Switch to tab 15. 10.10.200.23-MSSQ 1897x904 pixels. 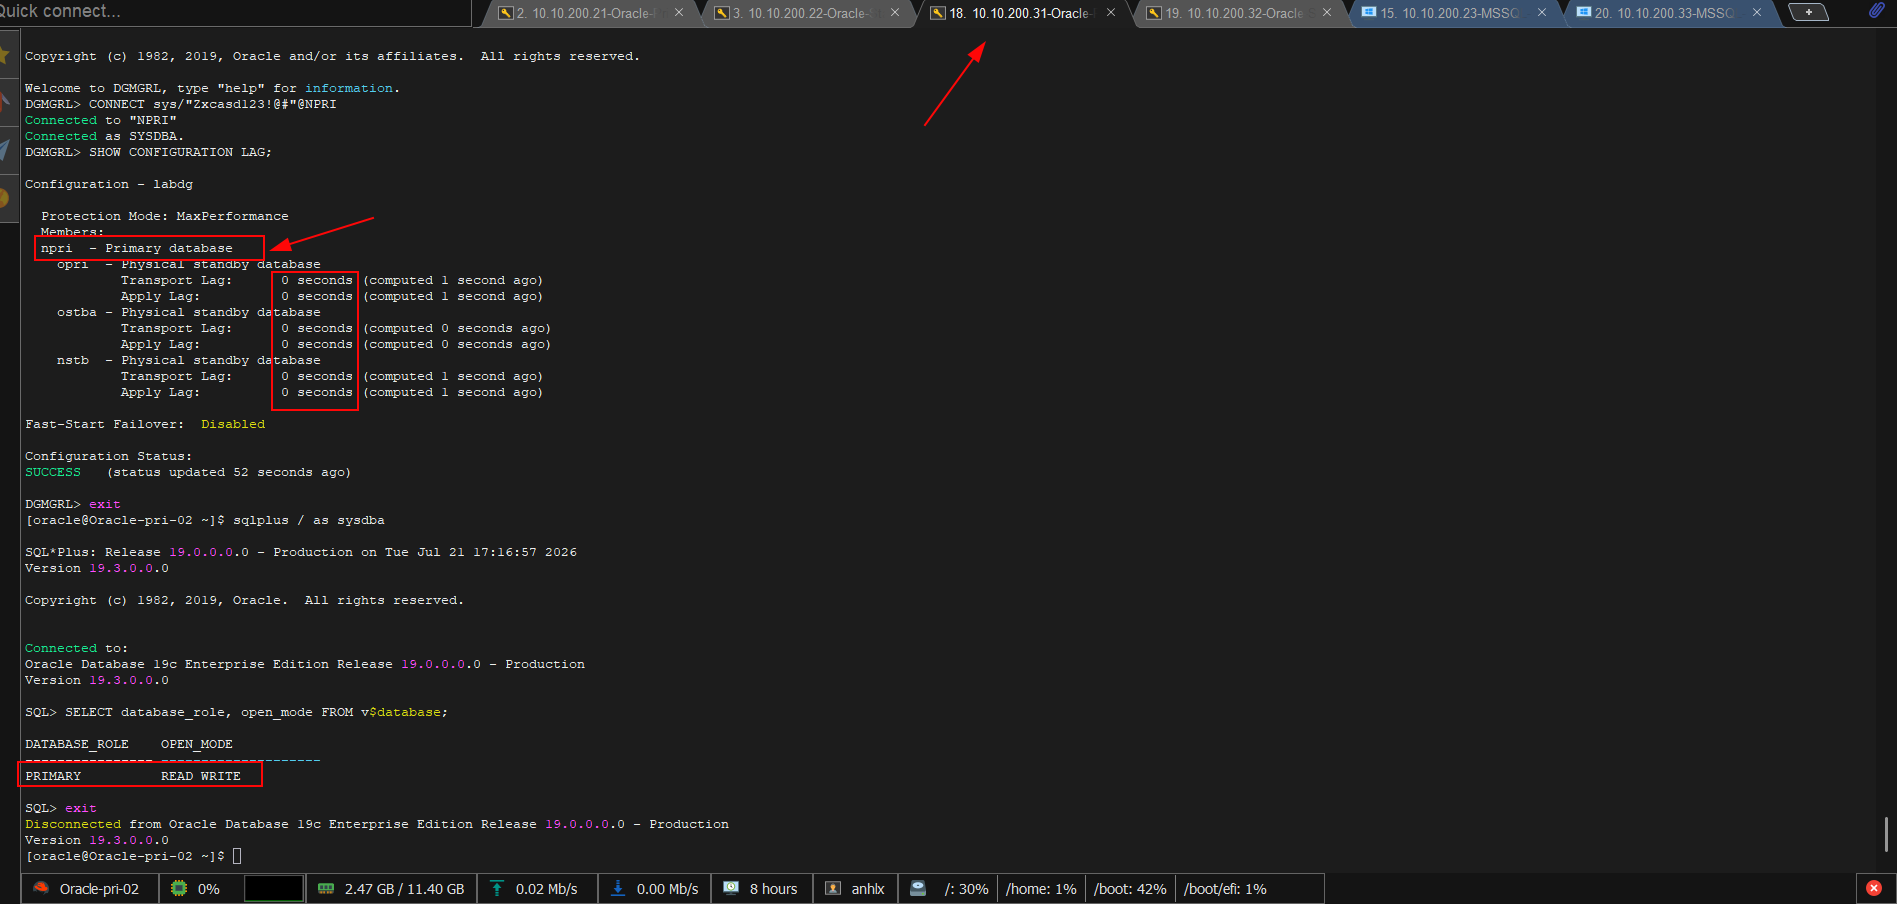point(1453,13)
